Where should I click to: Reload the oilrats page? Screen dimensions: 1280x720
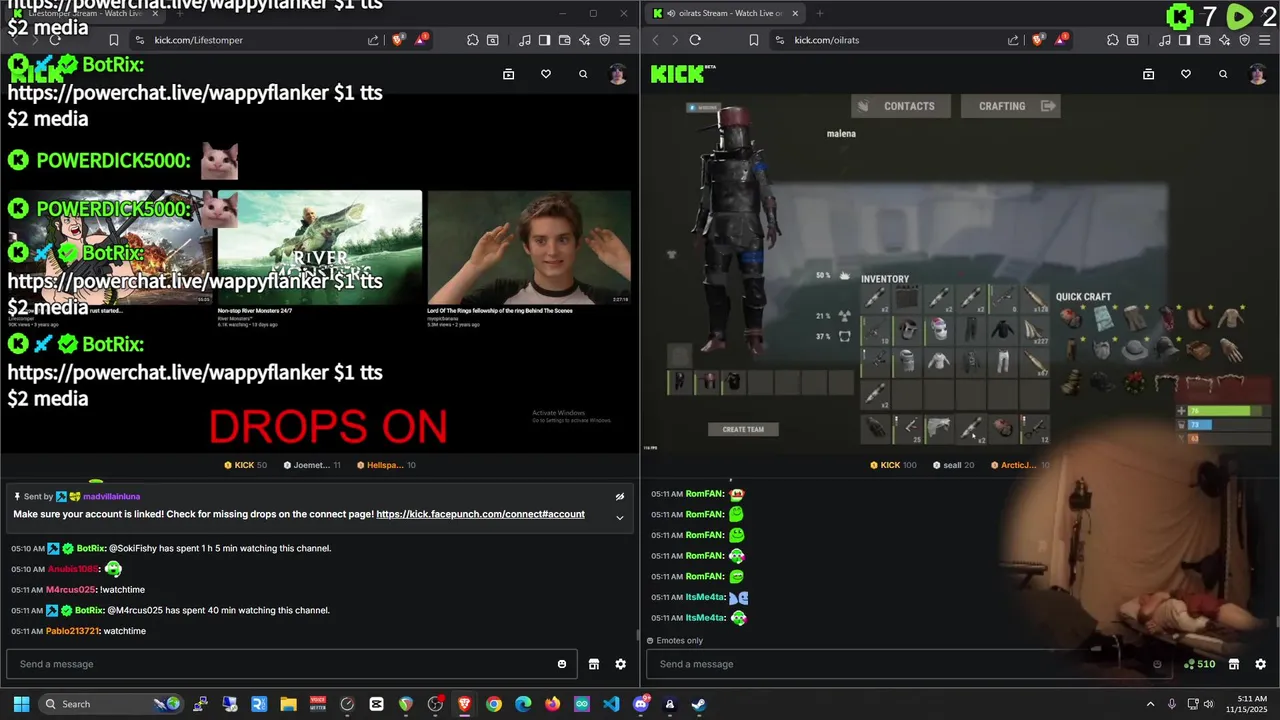695,40
